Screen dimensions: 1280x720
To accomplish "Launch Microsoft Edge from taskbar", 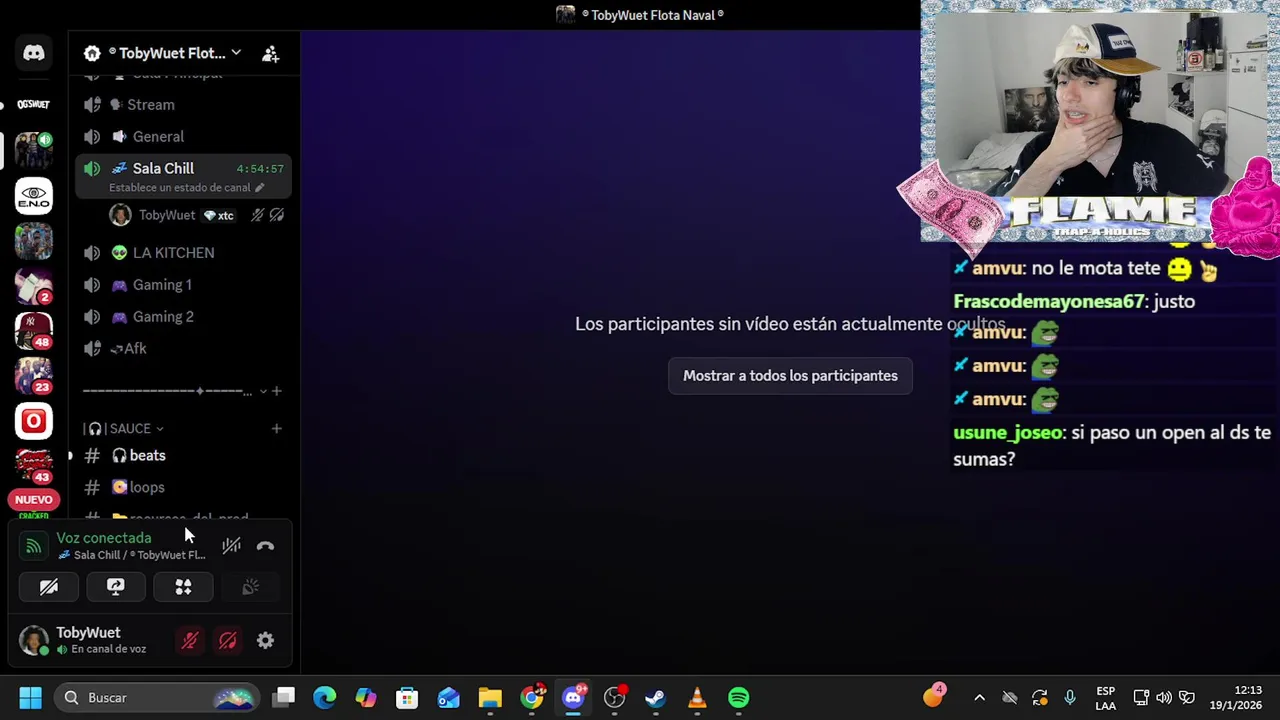I will (x=325, y=698).
